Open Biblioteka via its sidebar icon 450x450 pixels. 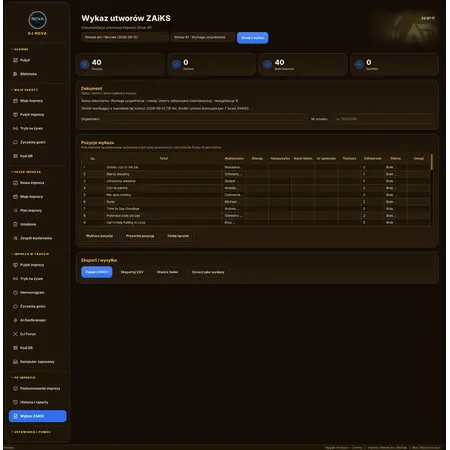coord(15,74)
